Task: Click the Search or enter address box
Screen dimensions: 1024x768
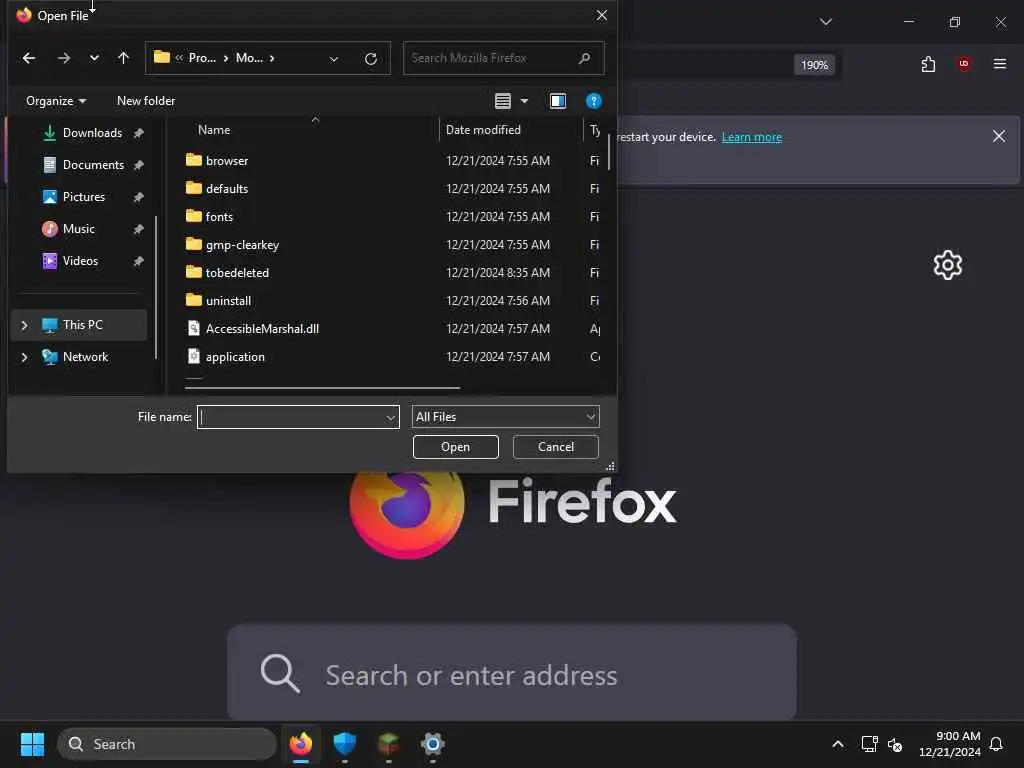Action: tap(511, 673)
